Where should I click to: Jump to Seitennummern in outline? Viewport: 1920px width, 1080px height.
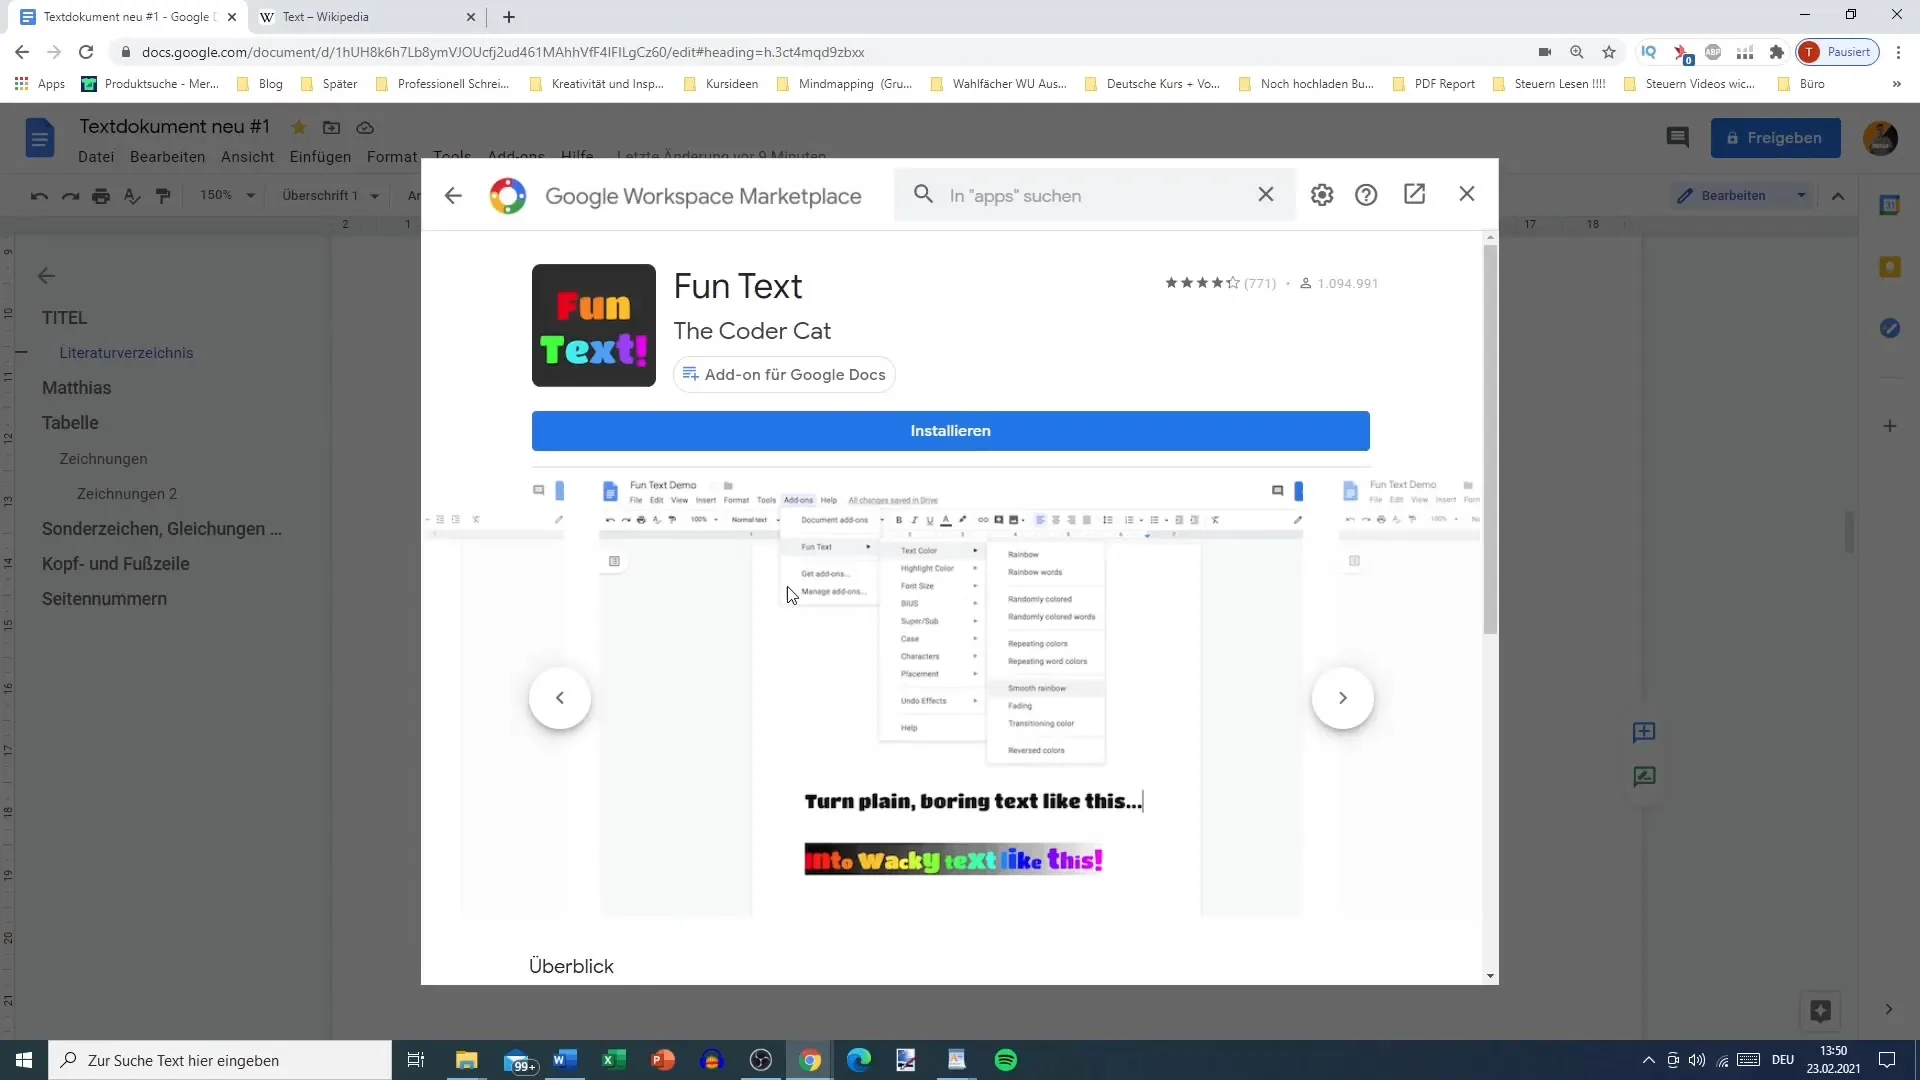pyautogui.click(x=104, y=599)
